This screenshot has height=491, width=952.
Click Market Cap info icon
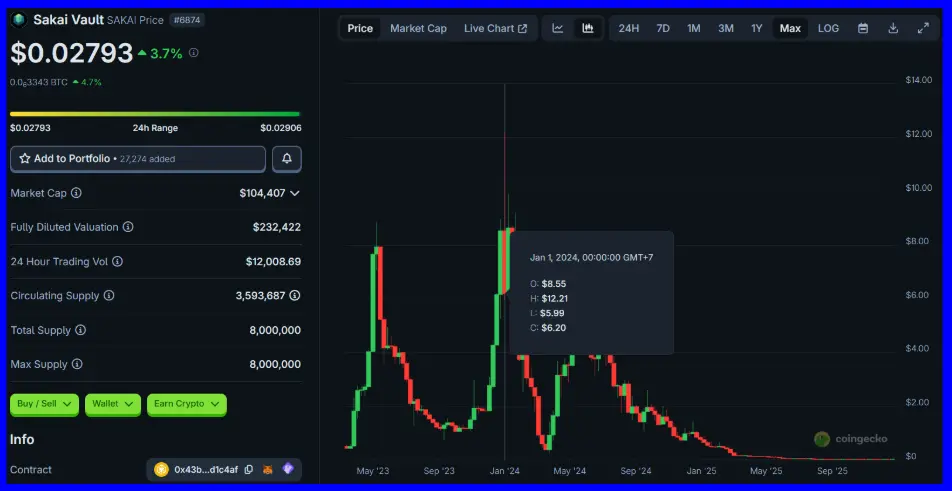76,193
